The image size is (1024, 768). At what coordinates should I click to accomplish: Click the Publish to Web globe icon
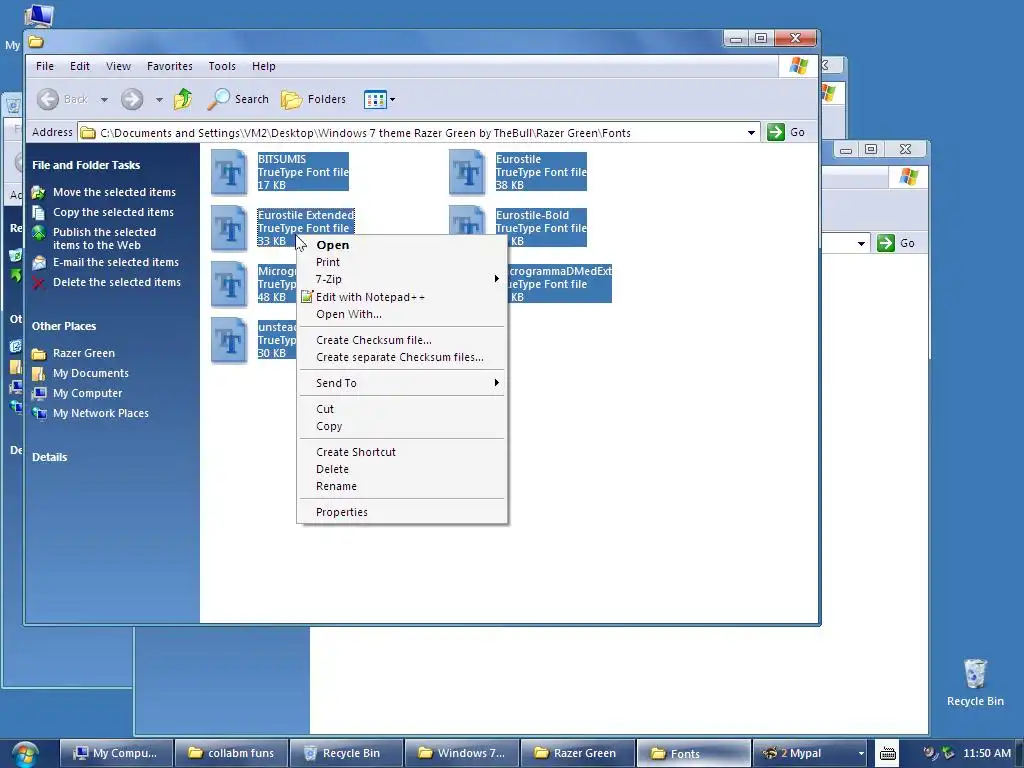point(39,232)
